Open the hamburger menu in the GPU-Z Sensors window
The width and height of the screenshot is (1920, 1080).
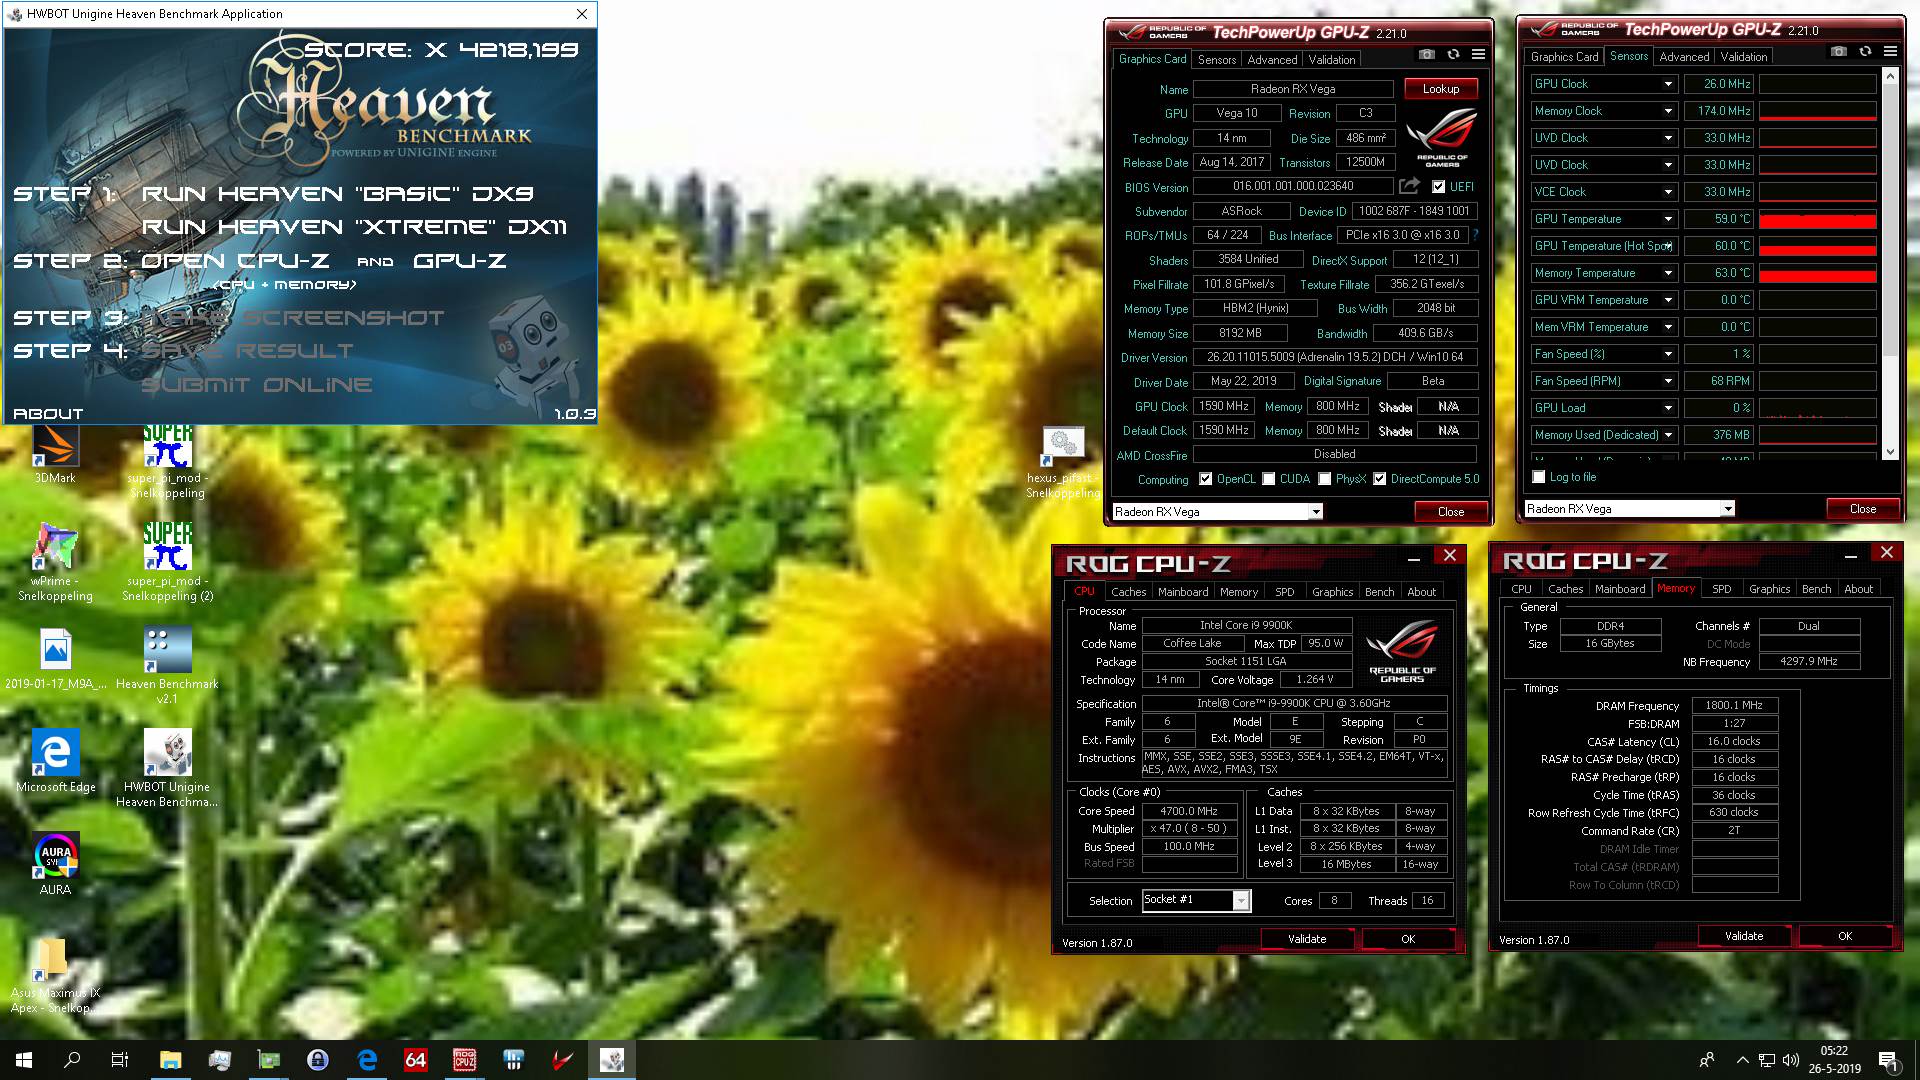1890,52
